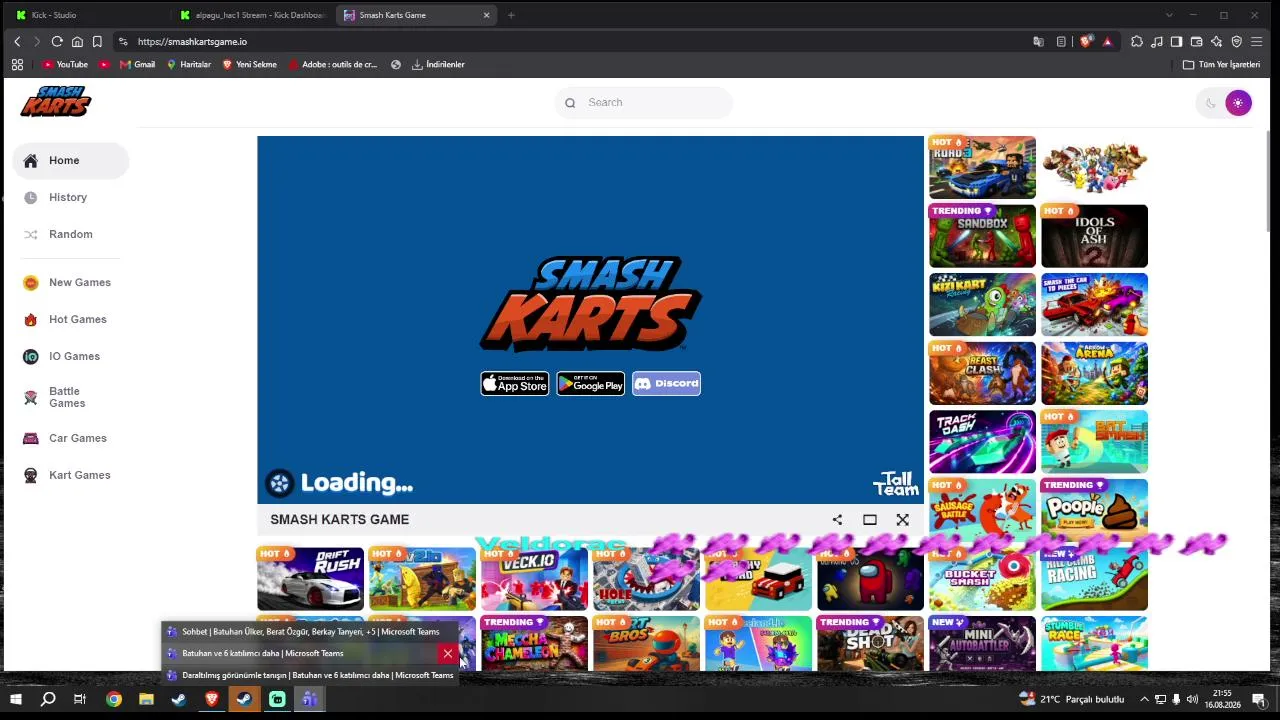Bookmark this page in the address bar
This screenshot has height=720, width=1280.
click(97, 42)
